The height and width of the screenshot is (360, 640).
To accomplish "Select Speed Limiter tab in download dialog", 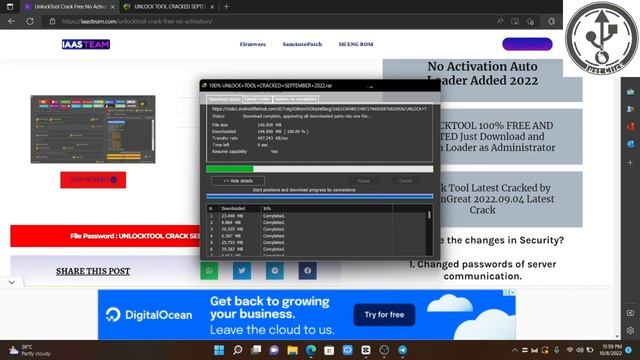I will (x=258, y=99).
